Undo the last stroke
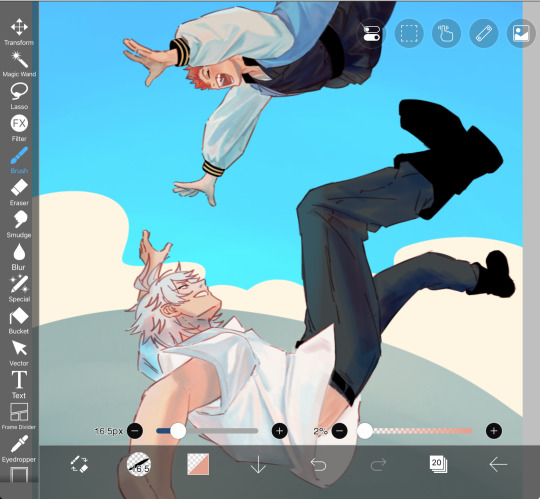The width and height of the screenshot is (540, 499). [318, 464]
